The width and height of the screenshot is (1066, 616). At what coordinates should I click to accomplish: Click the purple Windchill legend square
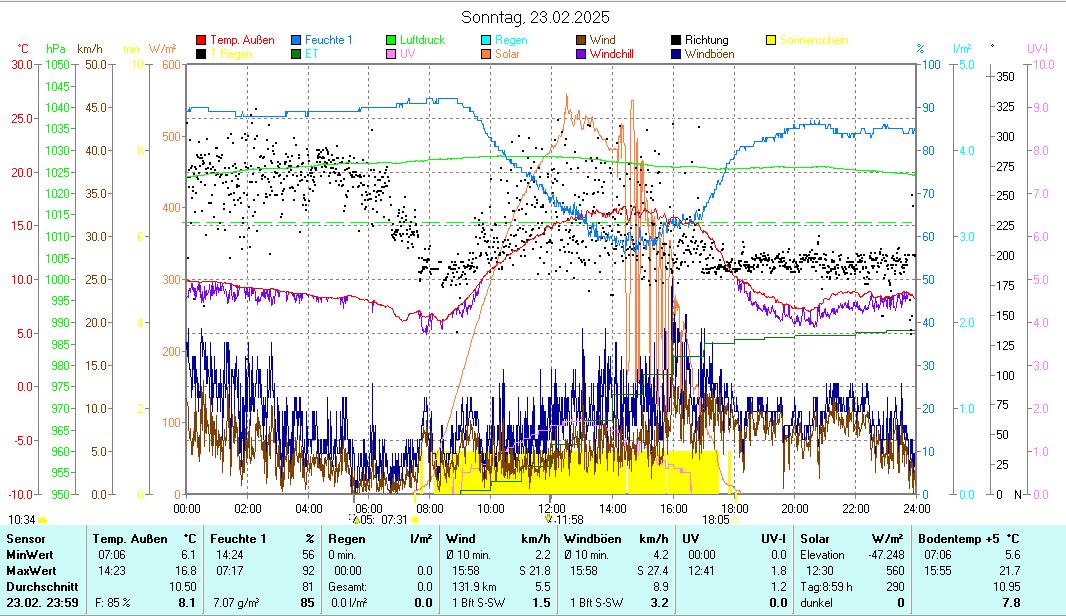pyautogui.click(x=581, y=54)
